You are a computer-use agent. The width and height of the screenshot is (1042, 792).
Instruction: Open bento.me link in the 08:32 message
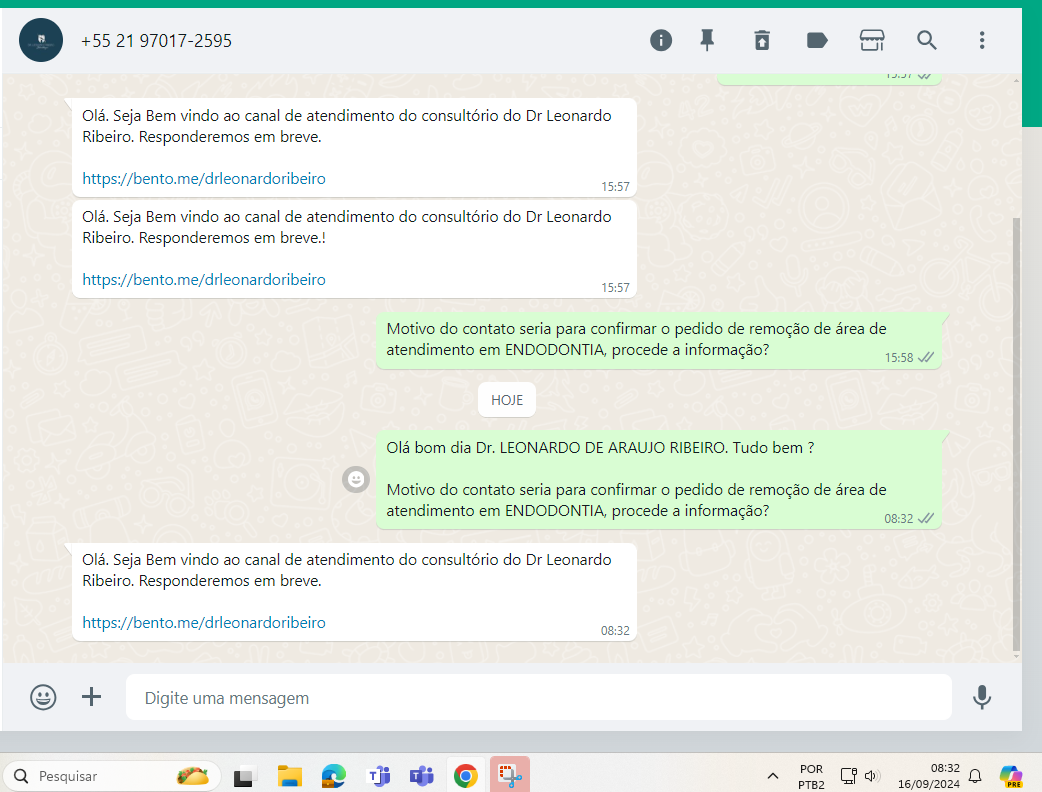point(204,623)
